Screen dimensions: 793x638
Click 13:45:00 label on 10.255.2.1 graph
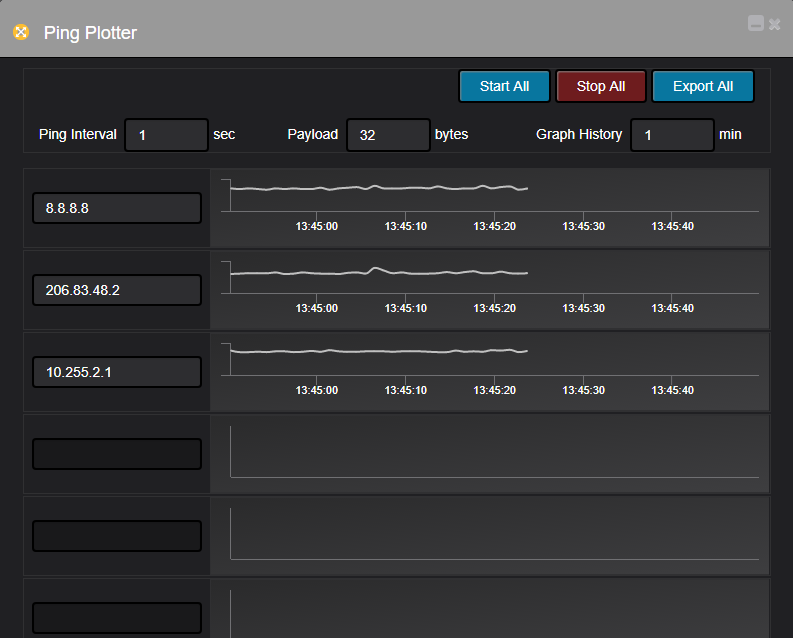coord(317,390)
